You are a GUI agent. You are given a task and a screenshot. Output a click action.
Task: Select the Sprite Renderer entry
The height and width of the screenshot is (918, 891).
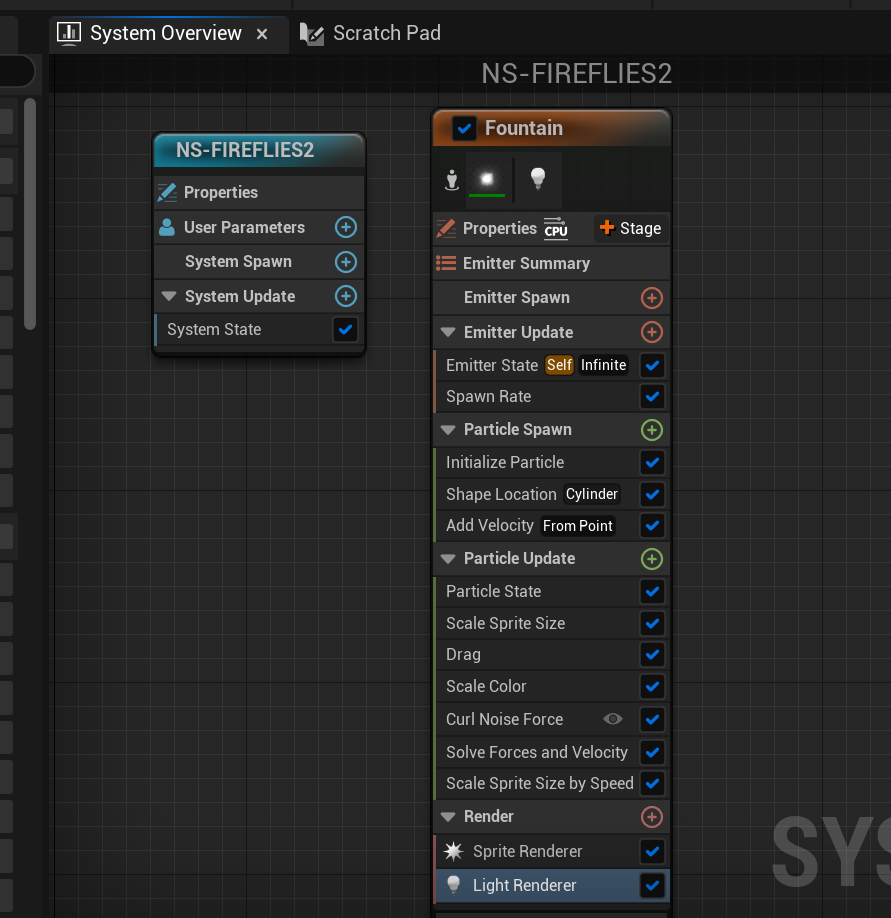click(551, 851)
